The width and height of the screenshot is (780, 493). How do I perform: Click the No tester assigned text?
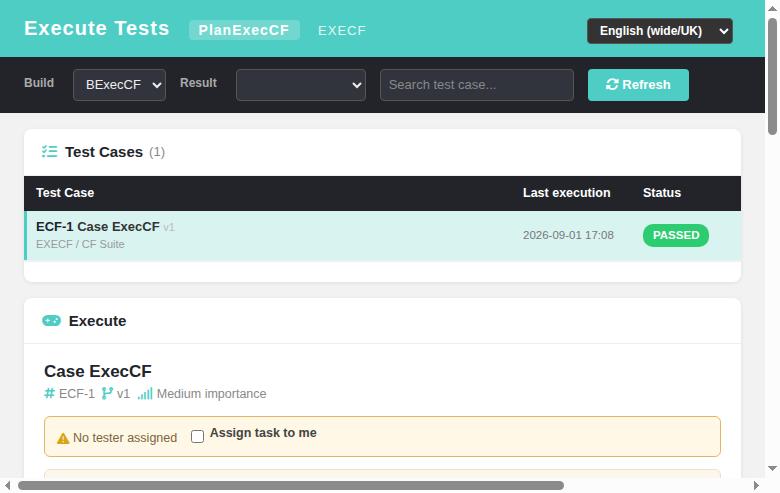(x=125, y=438)
